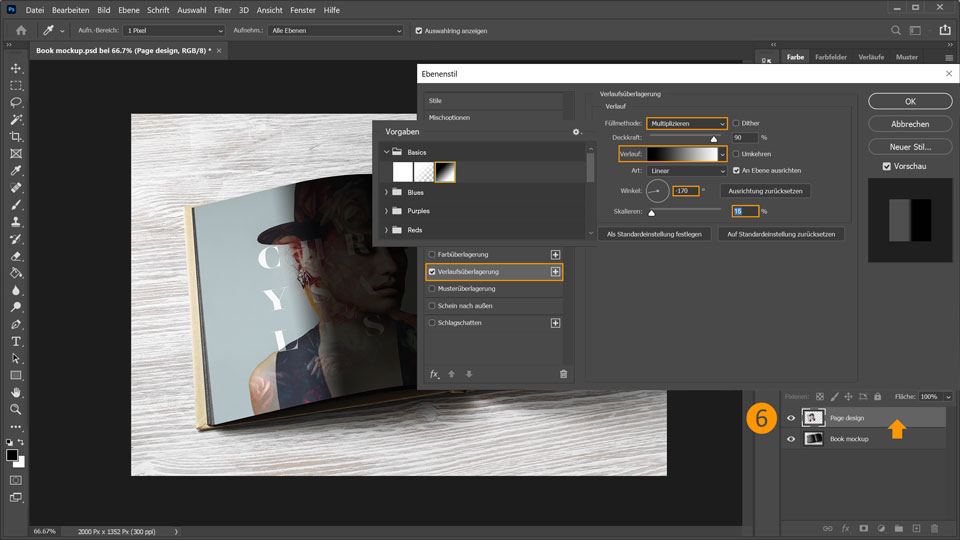The height and width of the screenshot is (540, 960).
Task: Click the trash icon in Ebenenstil dialog
Action: 563,374
